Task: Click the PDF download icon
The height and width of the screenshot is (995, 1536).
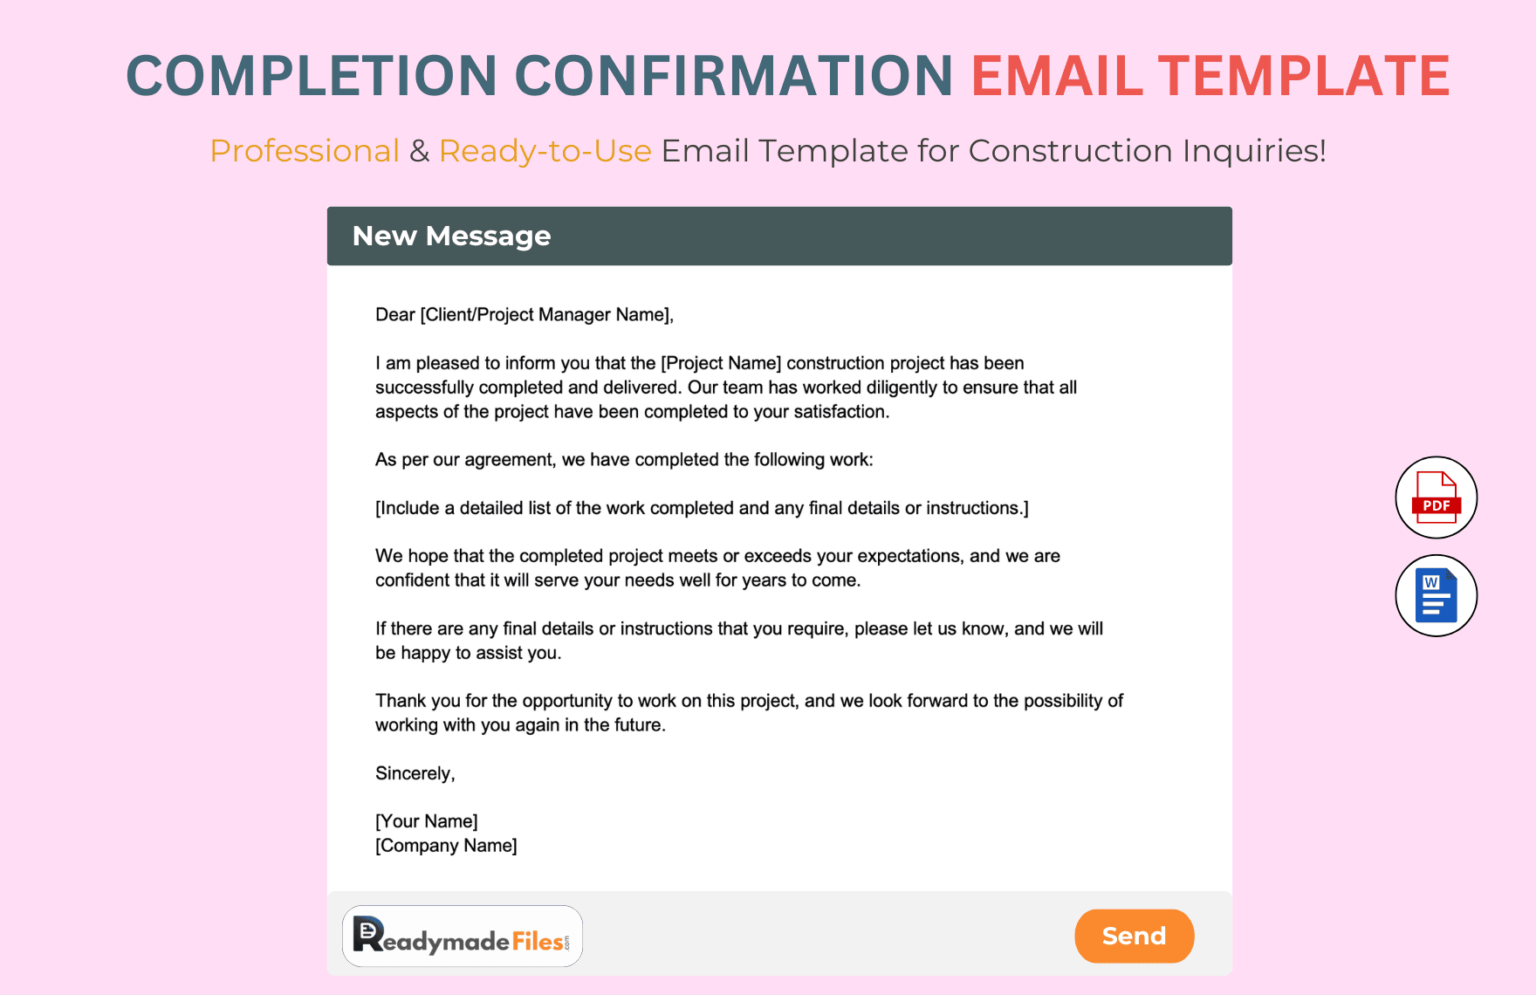Action: [1436, 497]
